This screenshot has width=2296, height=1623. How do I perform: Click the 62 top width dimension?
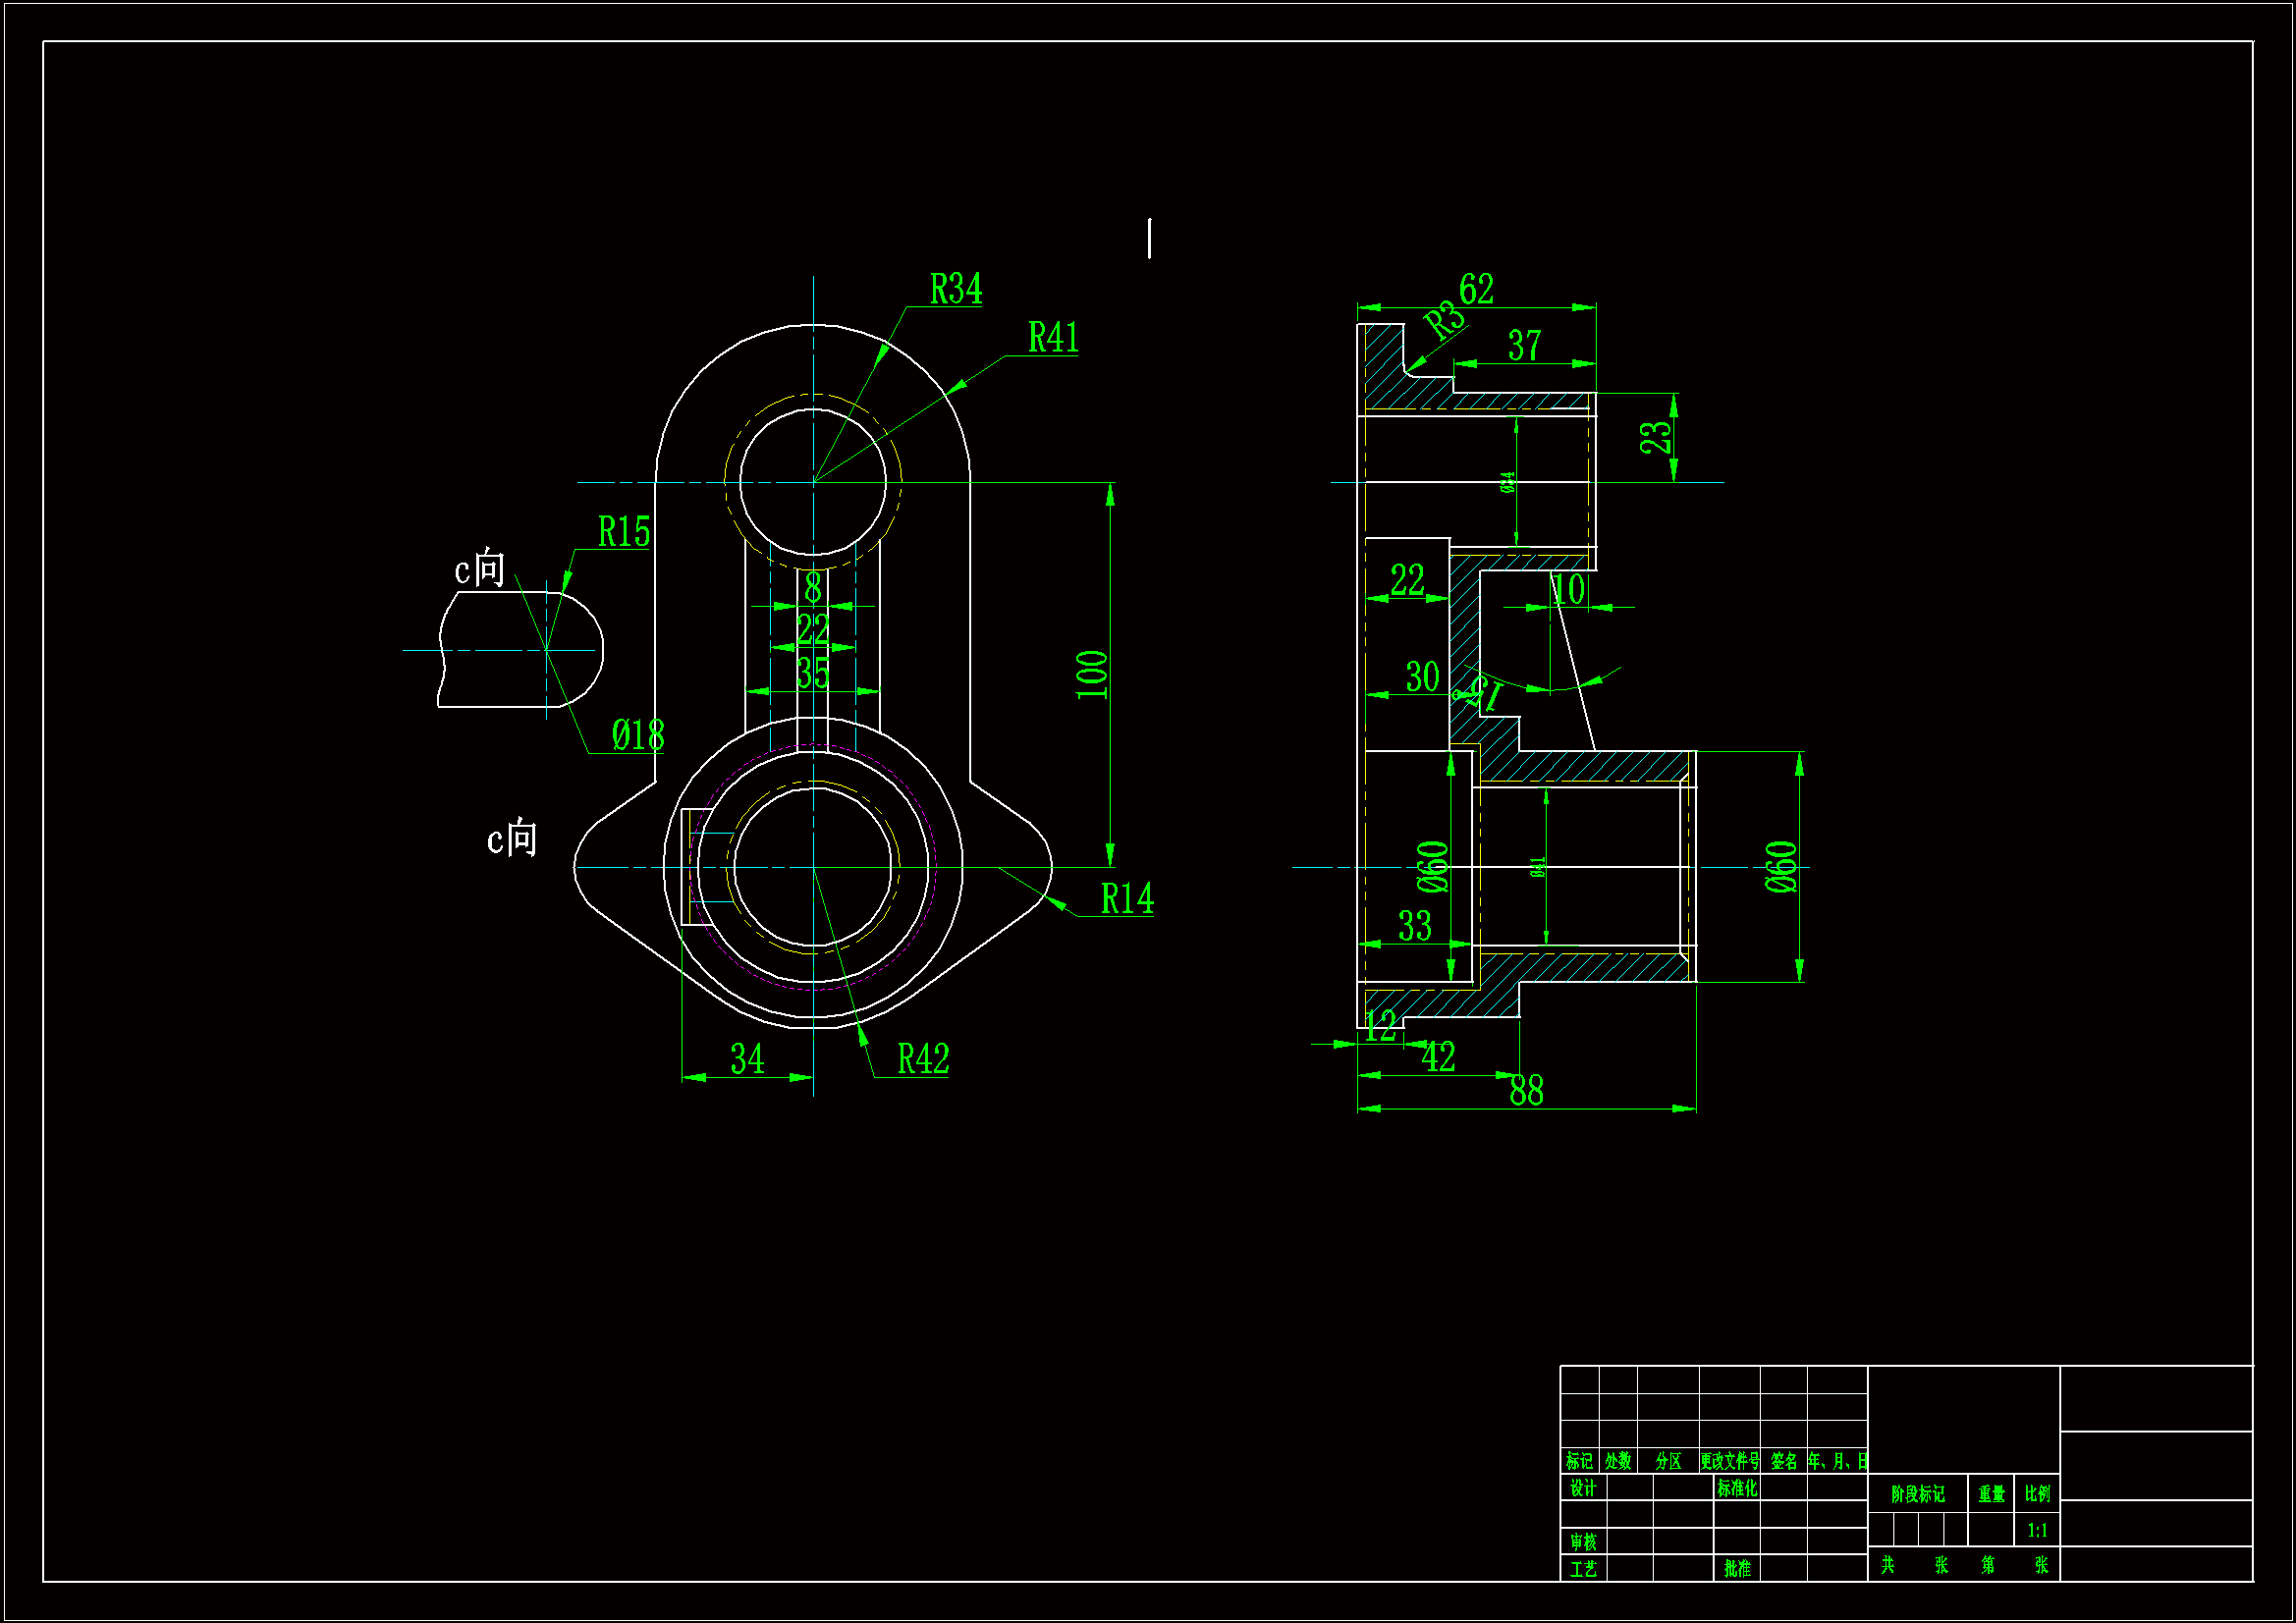pos(1476,290)
